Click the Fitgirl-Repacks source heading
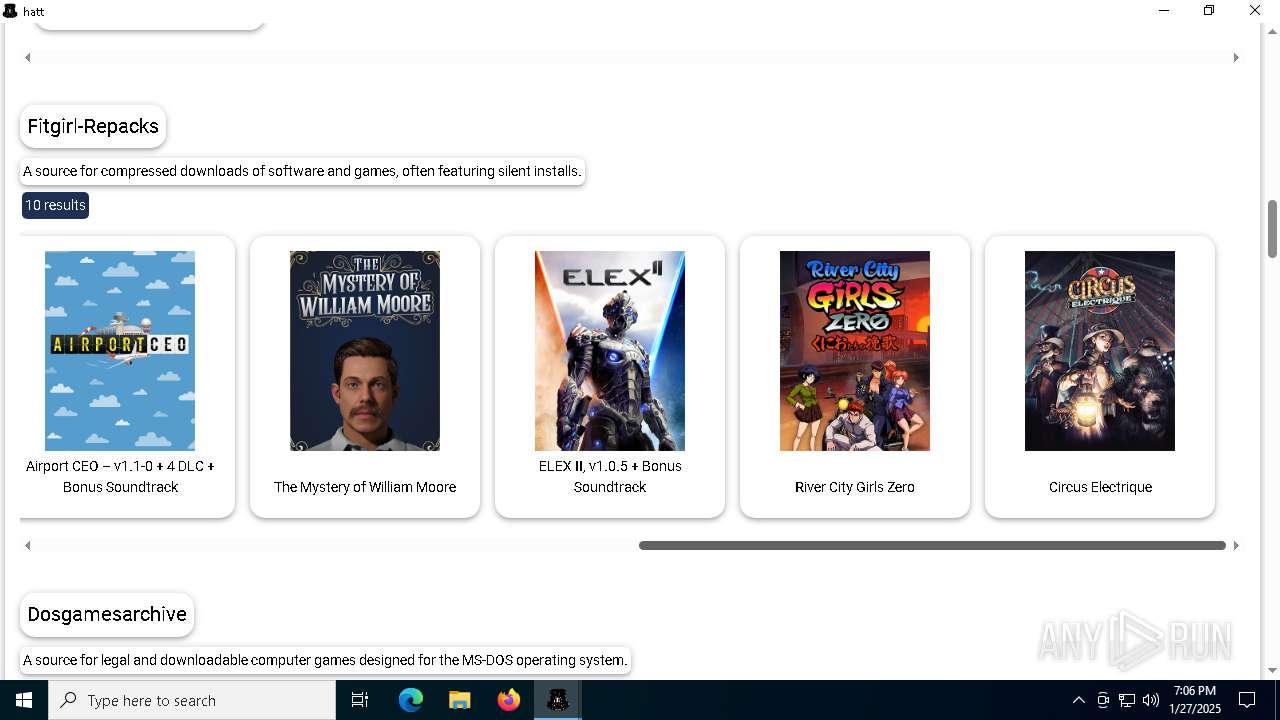This screenshot has height=720, width=1280. point(93,126)
